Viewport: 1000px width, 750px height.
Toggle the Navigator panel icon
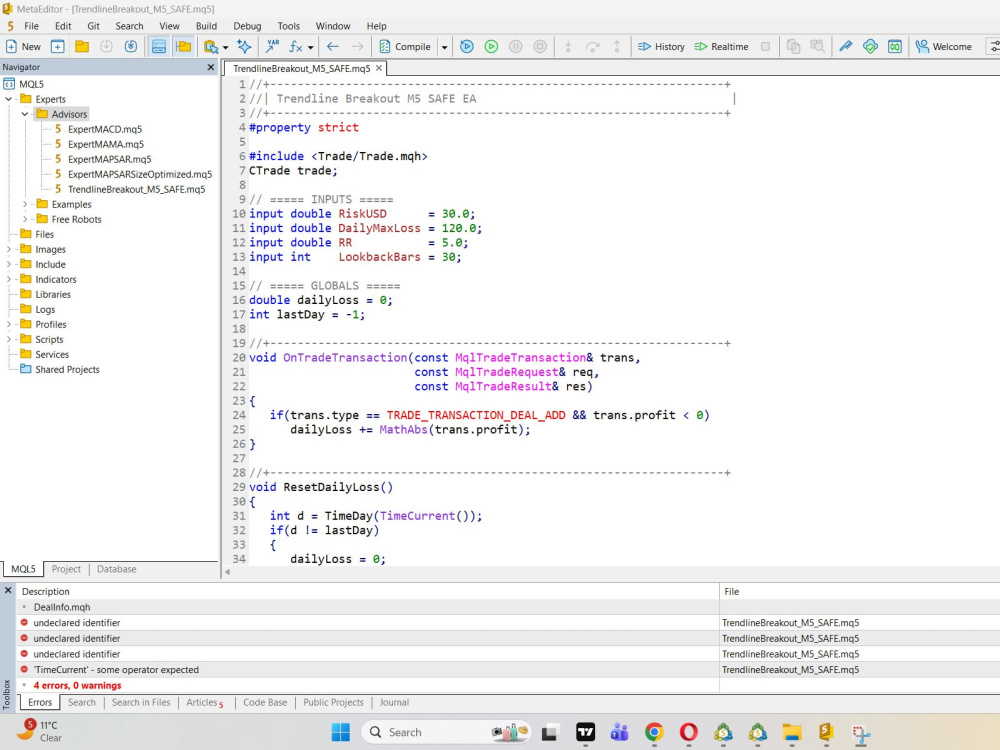click(184, 47)
